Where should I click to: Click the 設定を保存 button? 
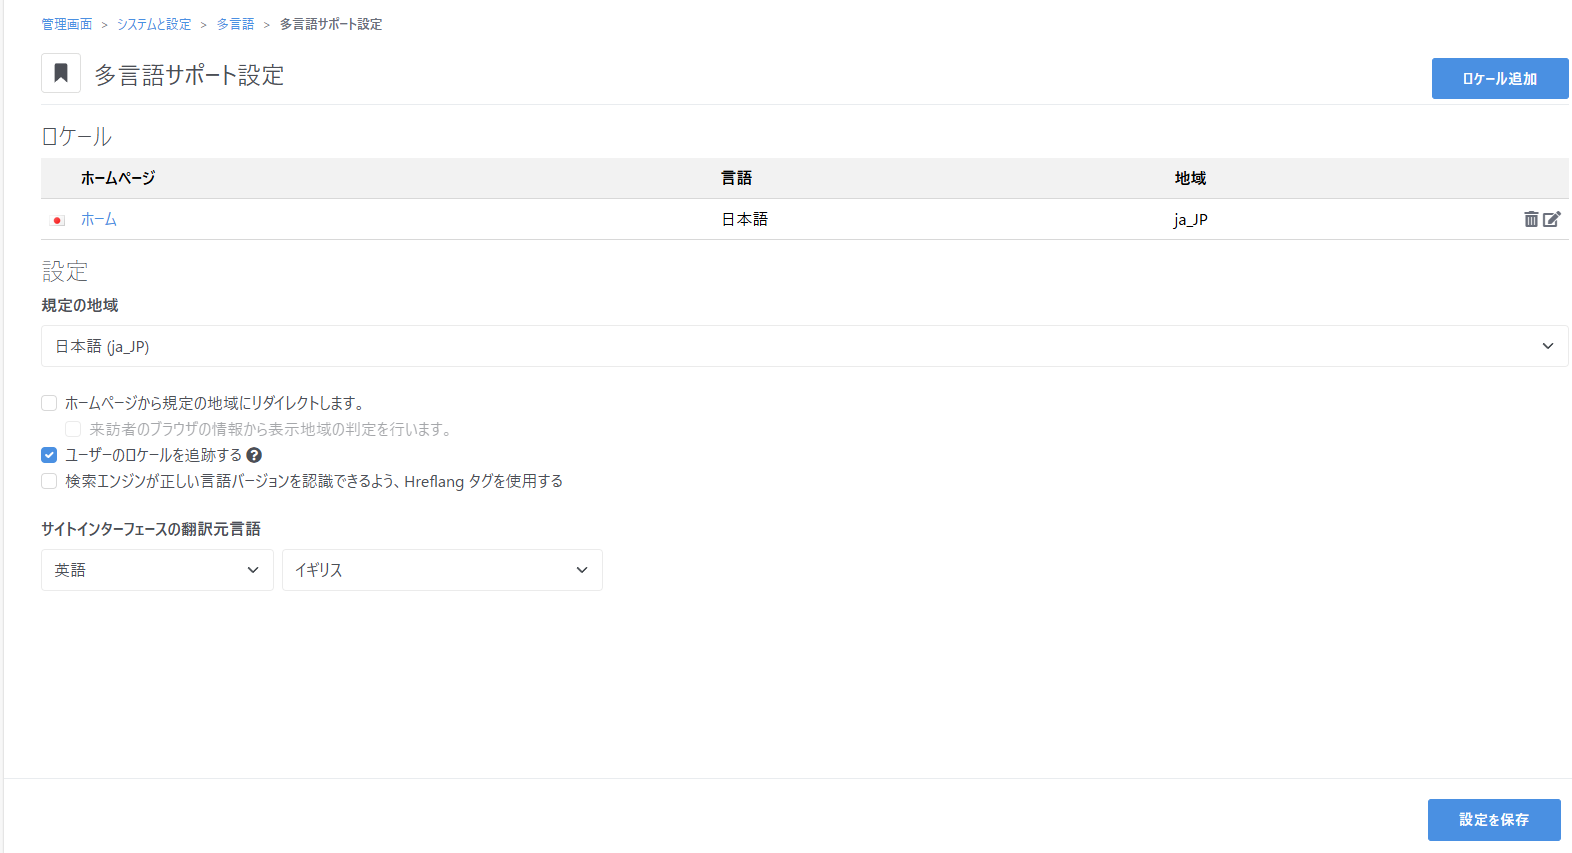(x=1493, y=820)
